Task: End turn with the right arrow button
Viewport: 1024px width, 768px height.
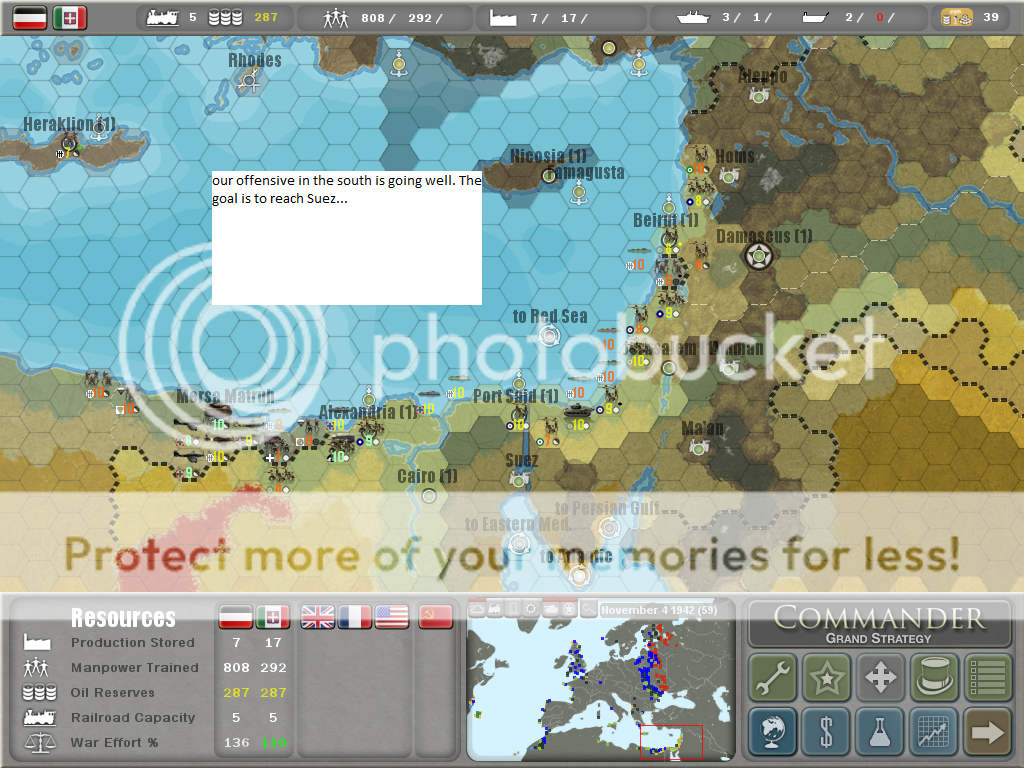Action: [988, 732]
